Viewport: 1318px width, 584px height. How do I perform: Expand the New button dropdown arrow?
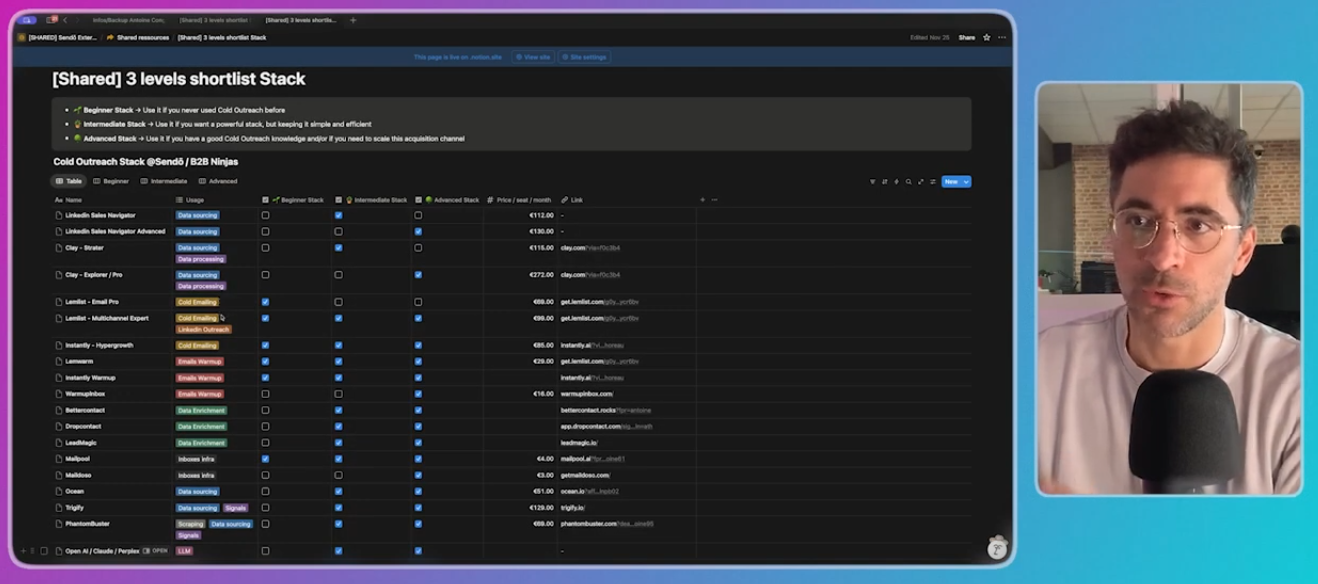coord(966,182)
